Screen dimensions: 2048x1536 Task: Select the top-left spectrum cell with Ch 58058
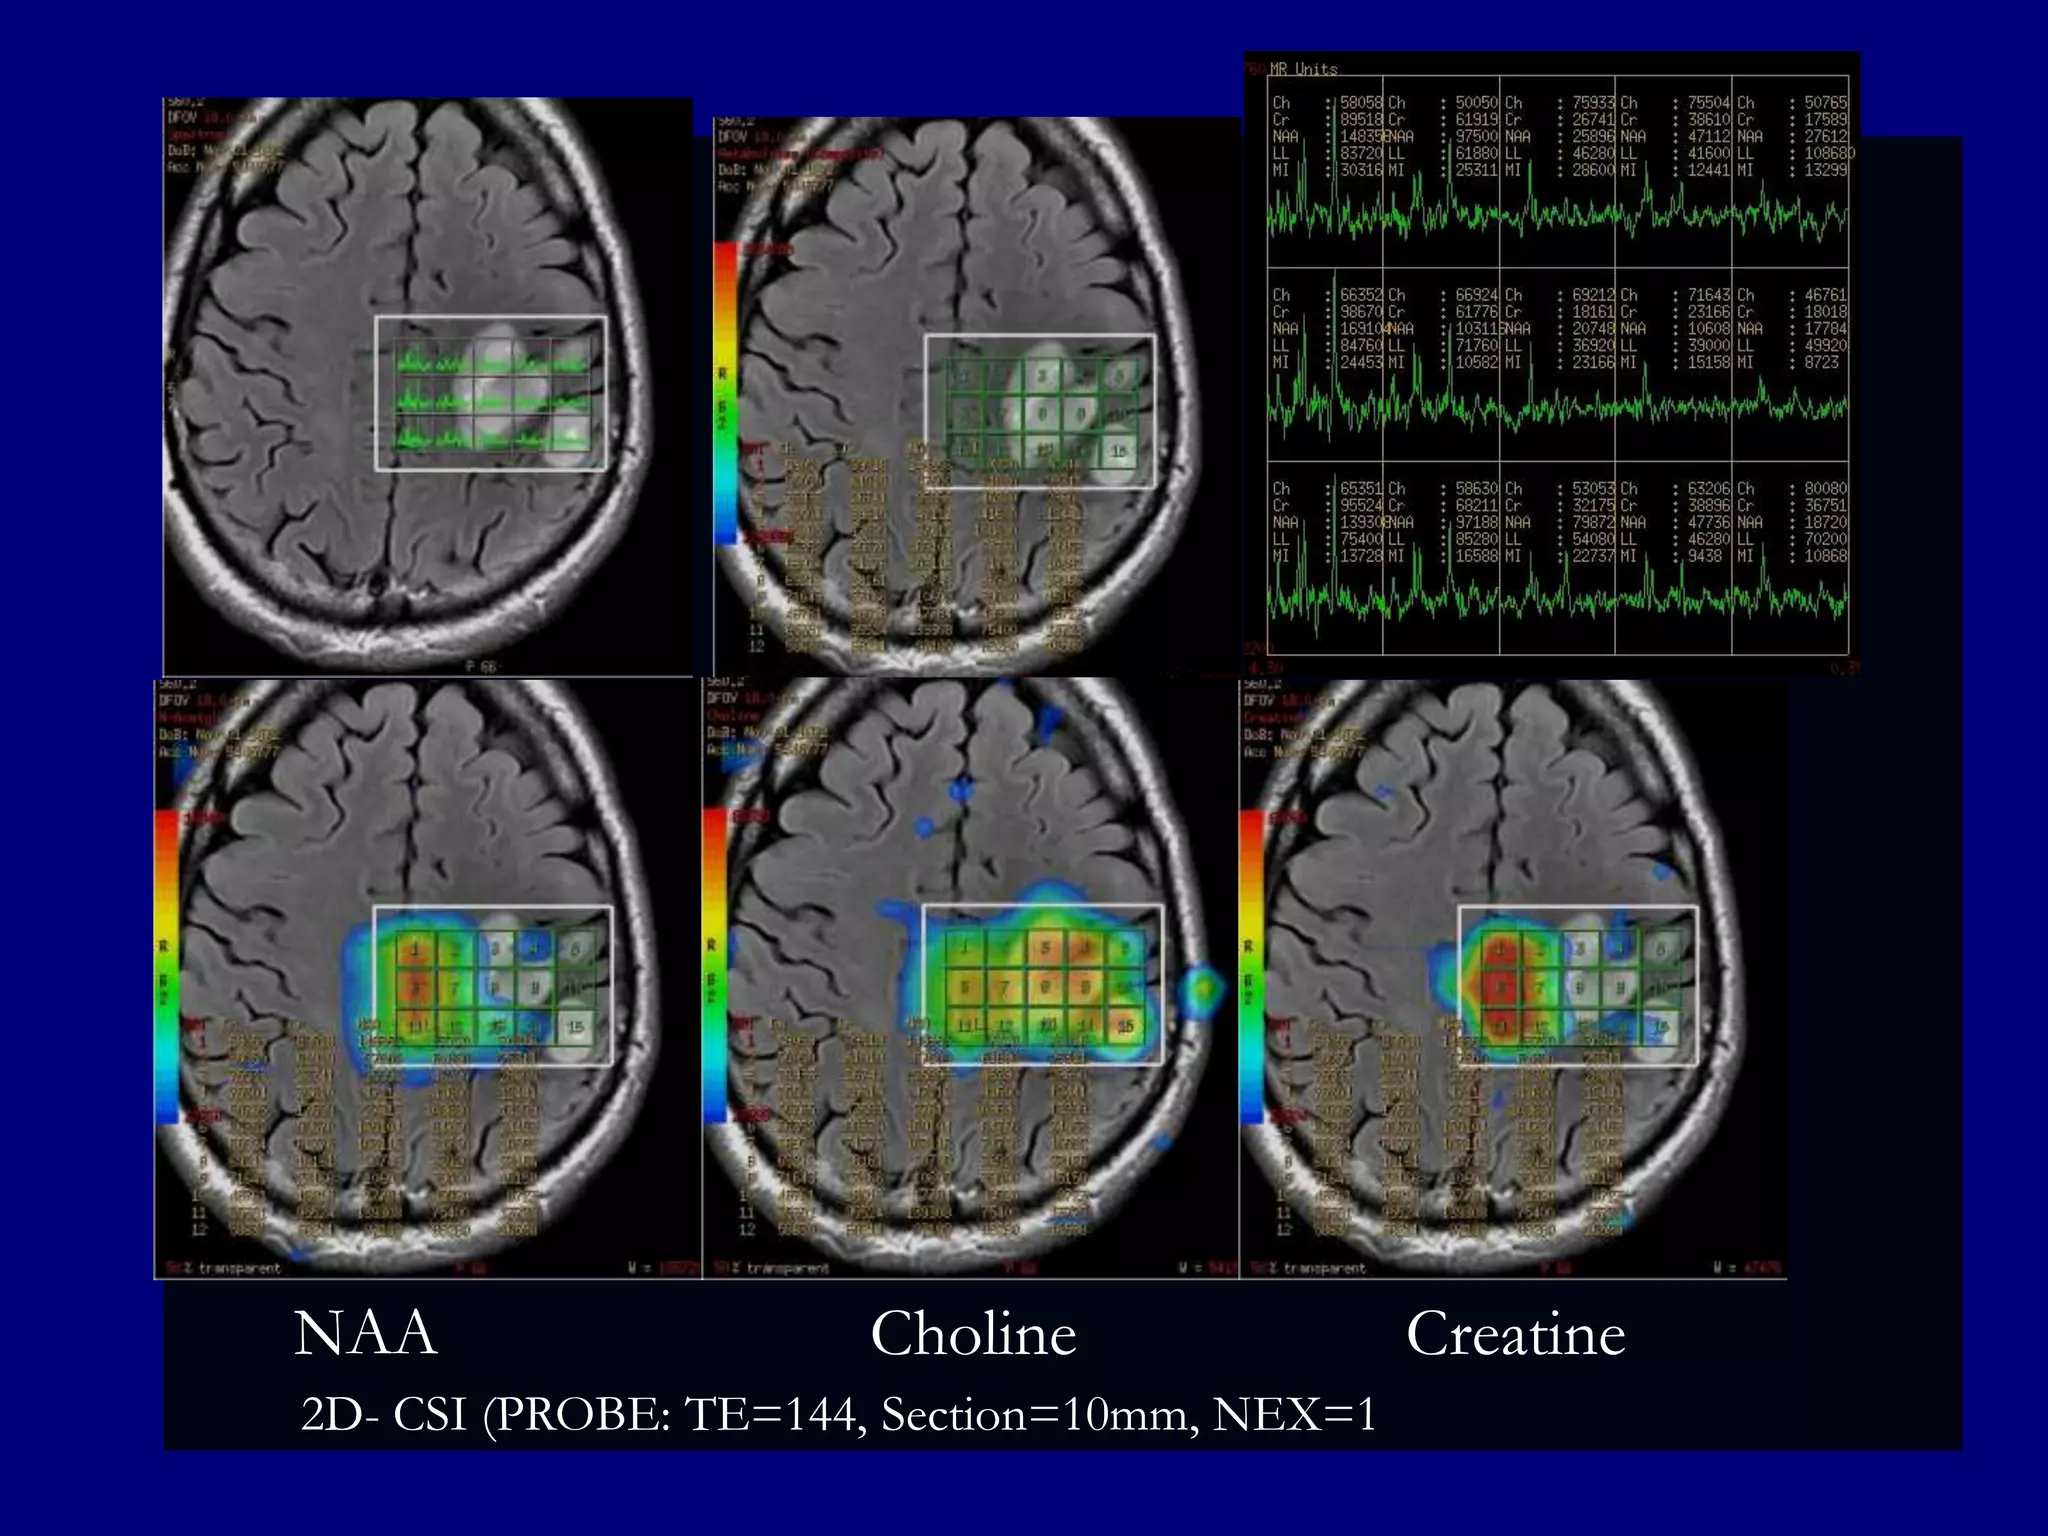click(1325, 170)
